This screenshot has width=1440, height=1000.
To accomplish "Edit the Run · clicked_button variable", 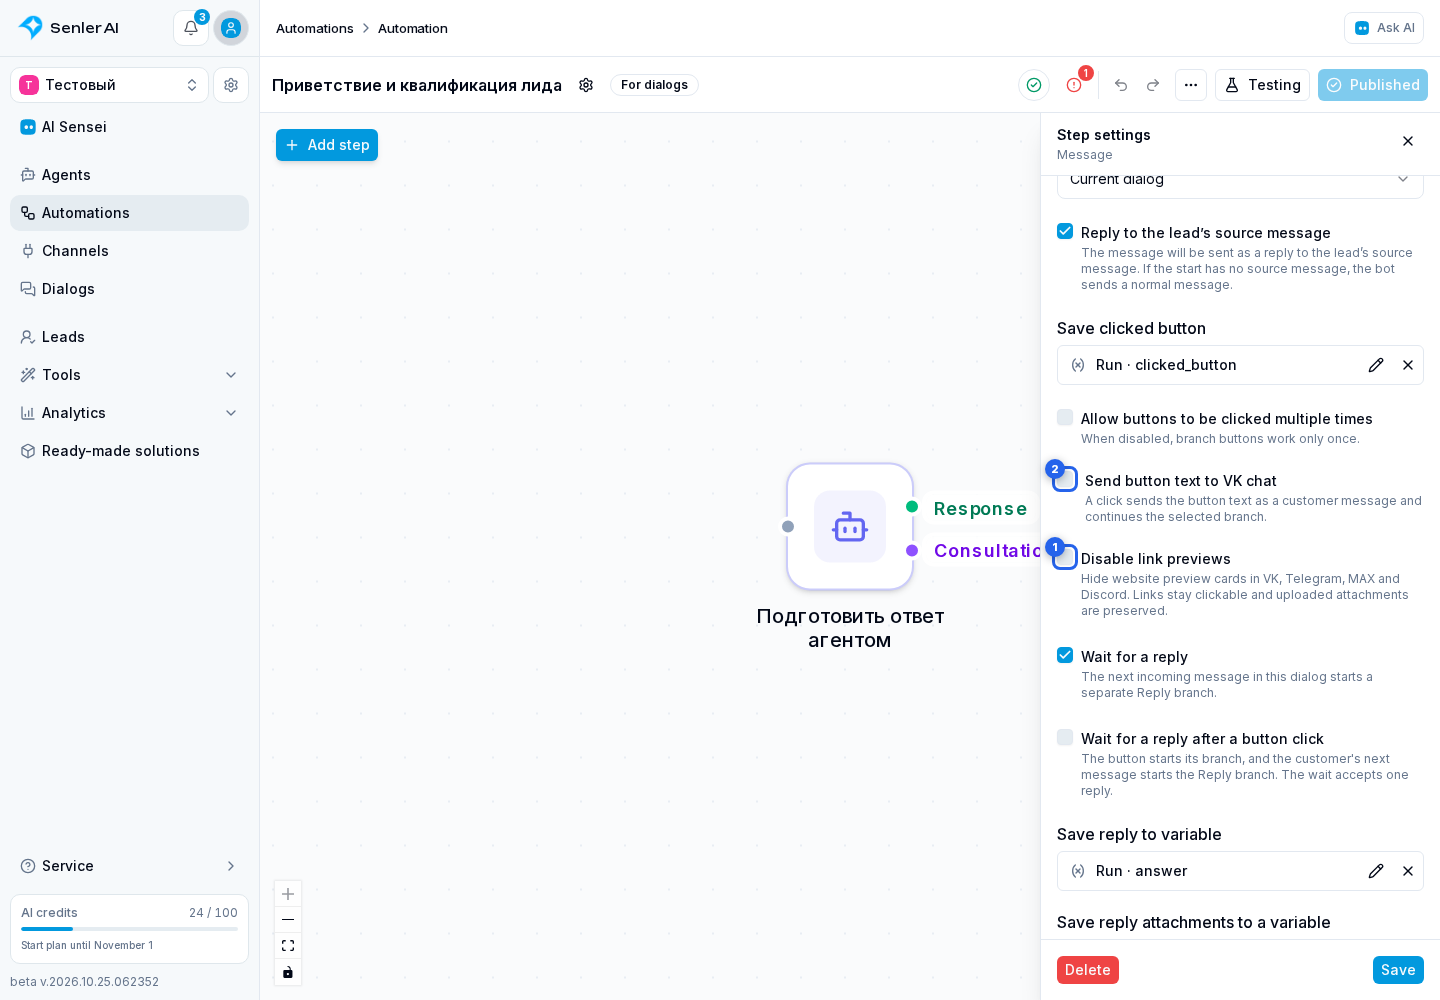I will pyautogui.click(x=1376, y=365).
